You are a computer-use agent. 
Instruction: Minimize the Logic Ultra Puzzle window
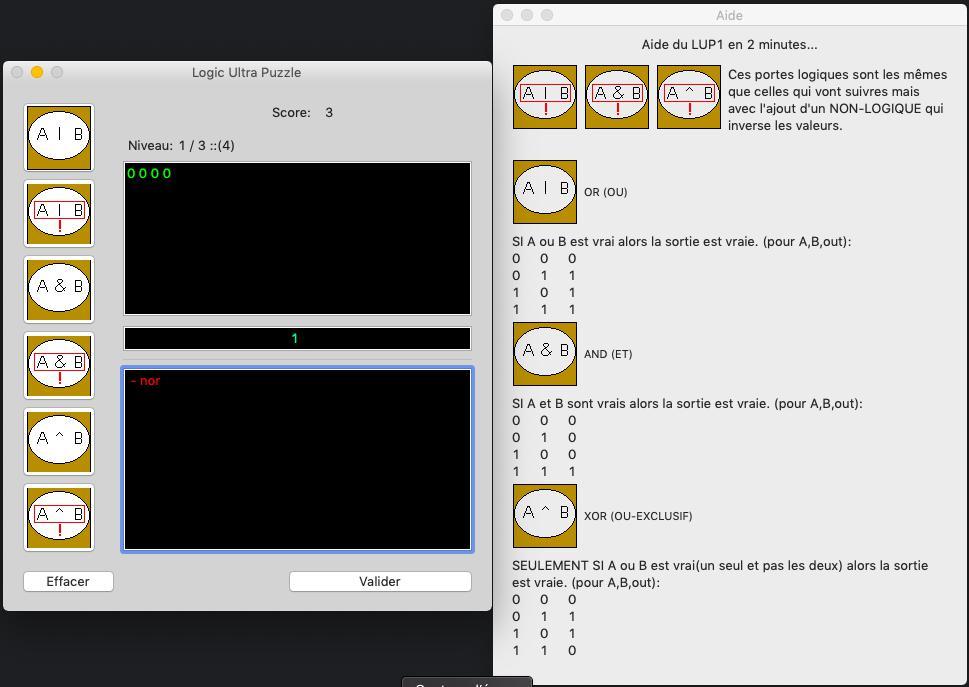pos(37,72)
